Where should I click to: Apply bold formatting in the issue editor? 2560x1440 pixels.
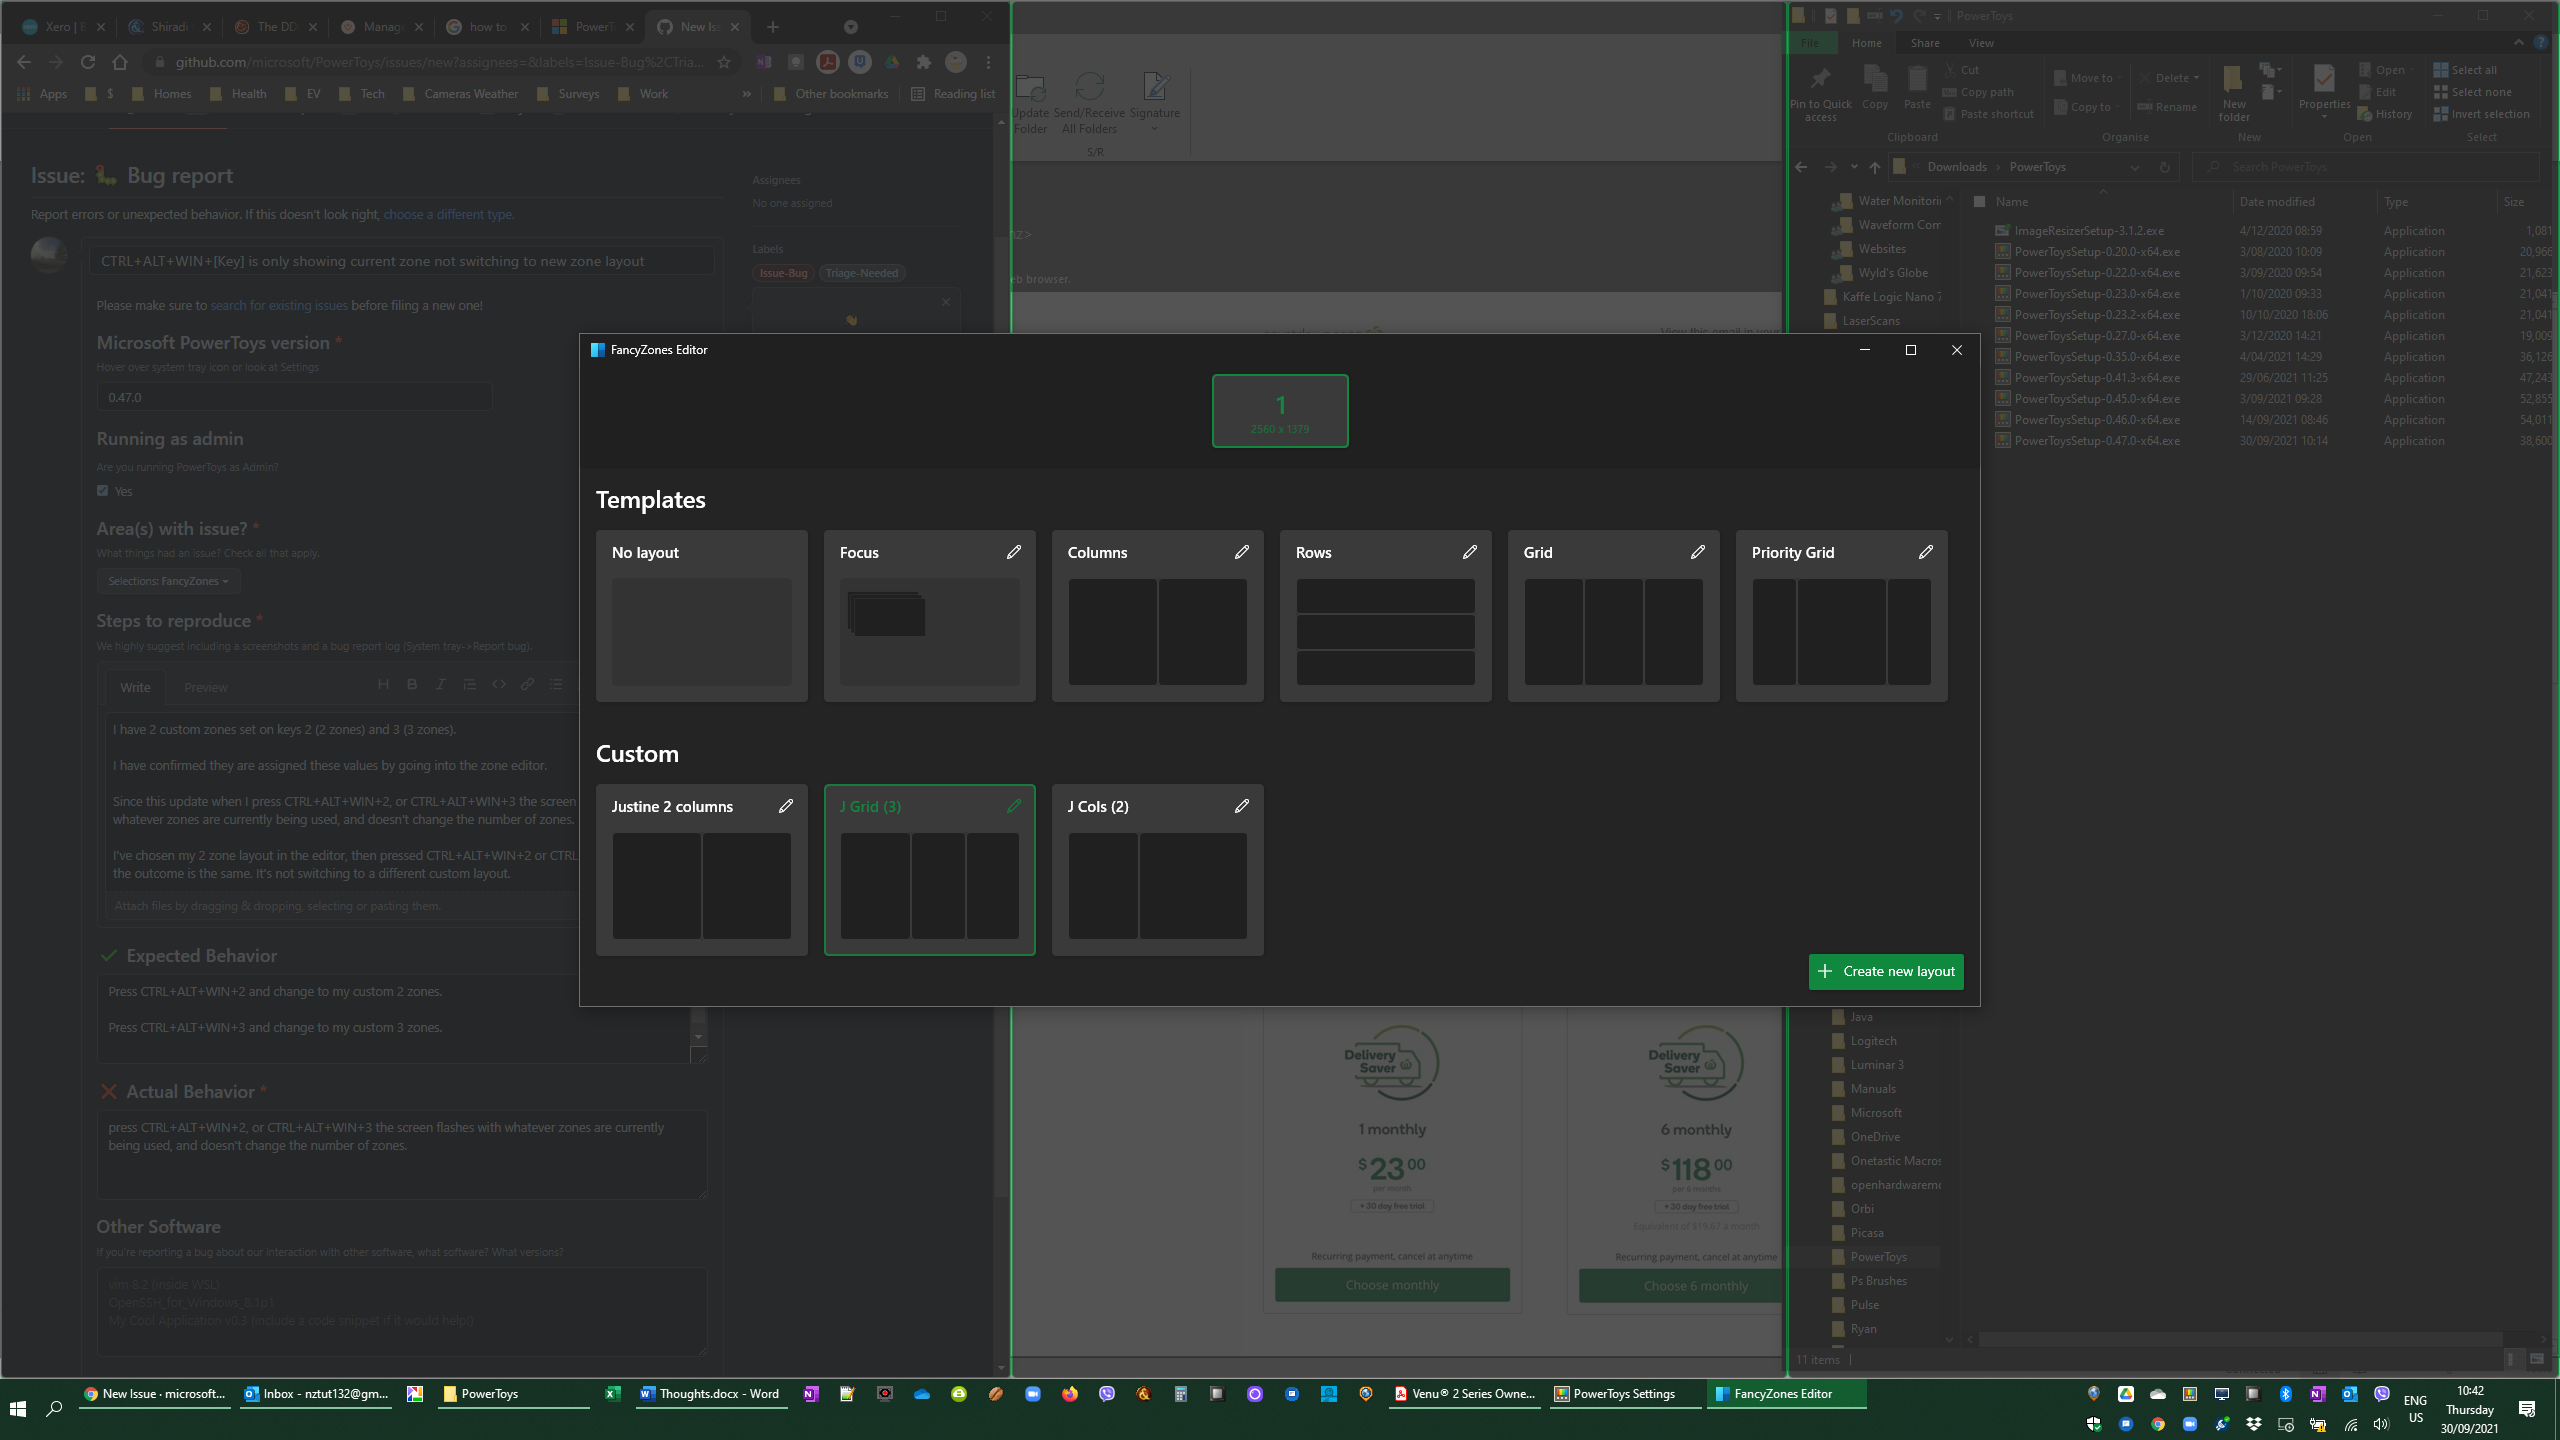(411, 684)
